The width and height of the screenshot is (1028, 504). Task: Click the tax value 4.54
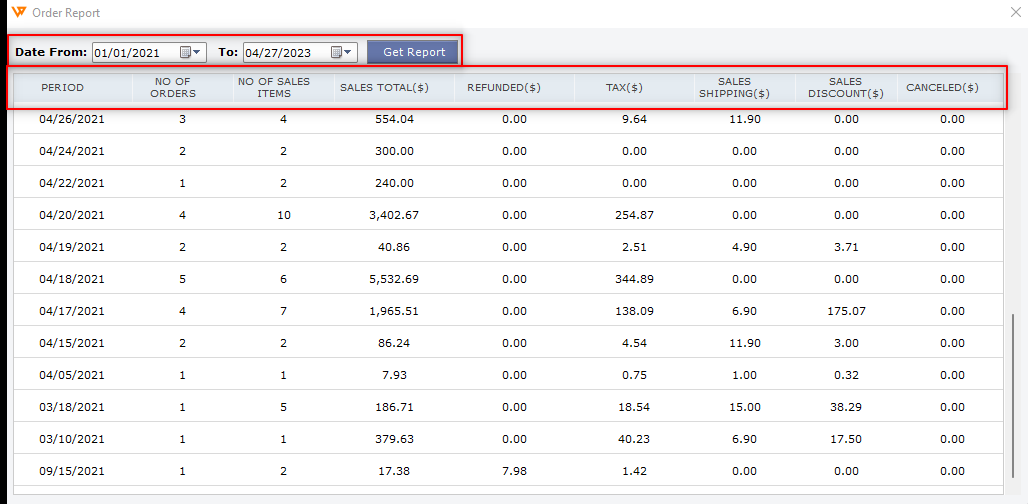(x=635, y=343)
